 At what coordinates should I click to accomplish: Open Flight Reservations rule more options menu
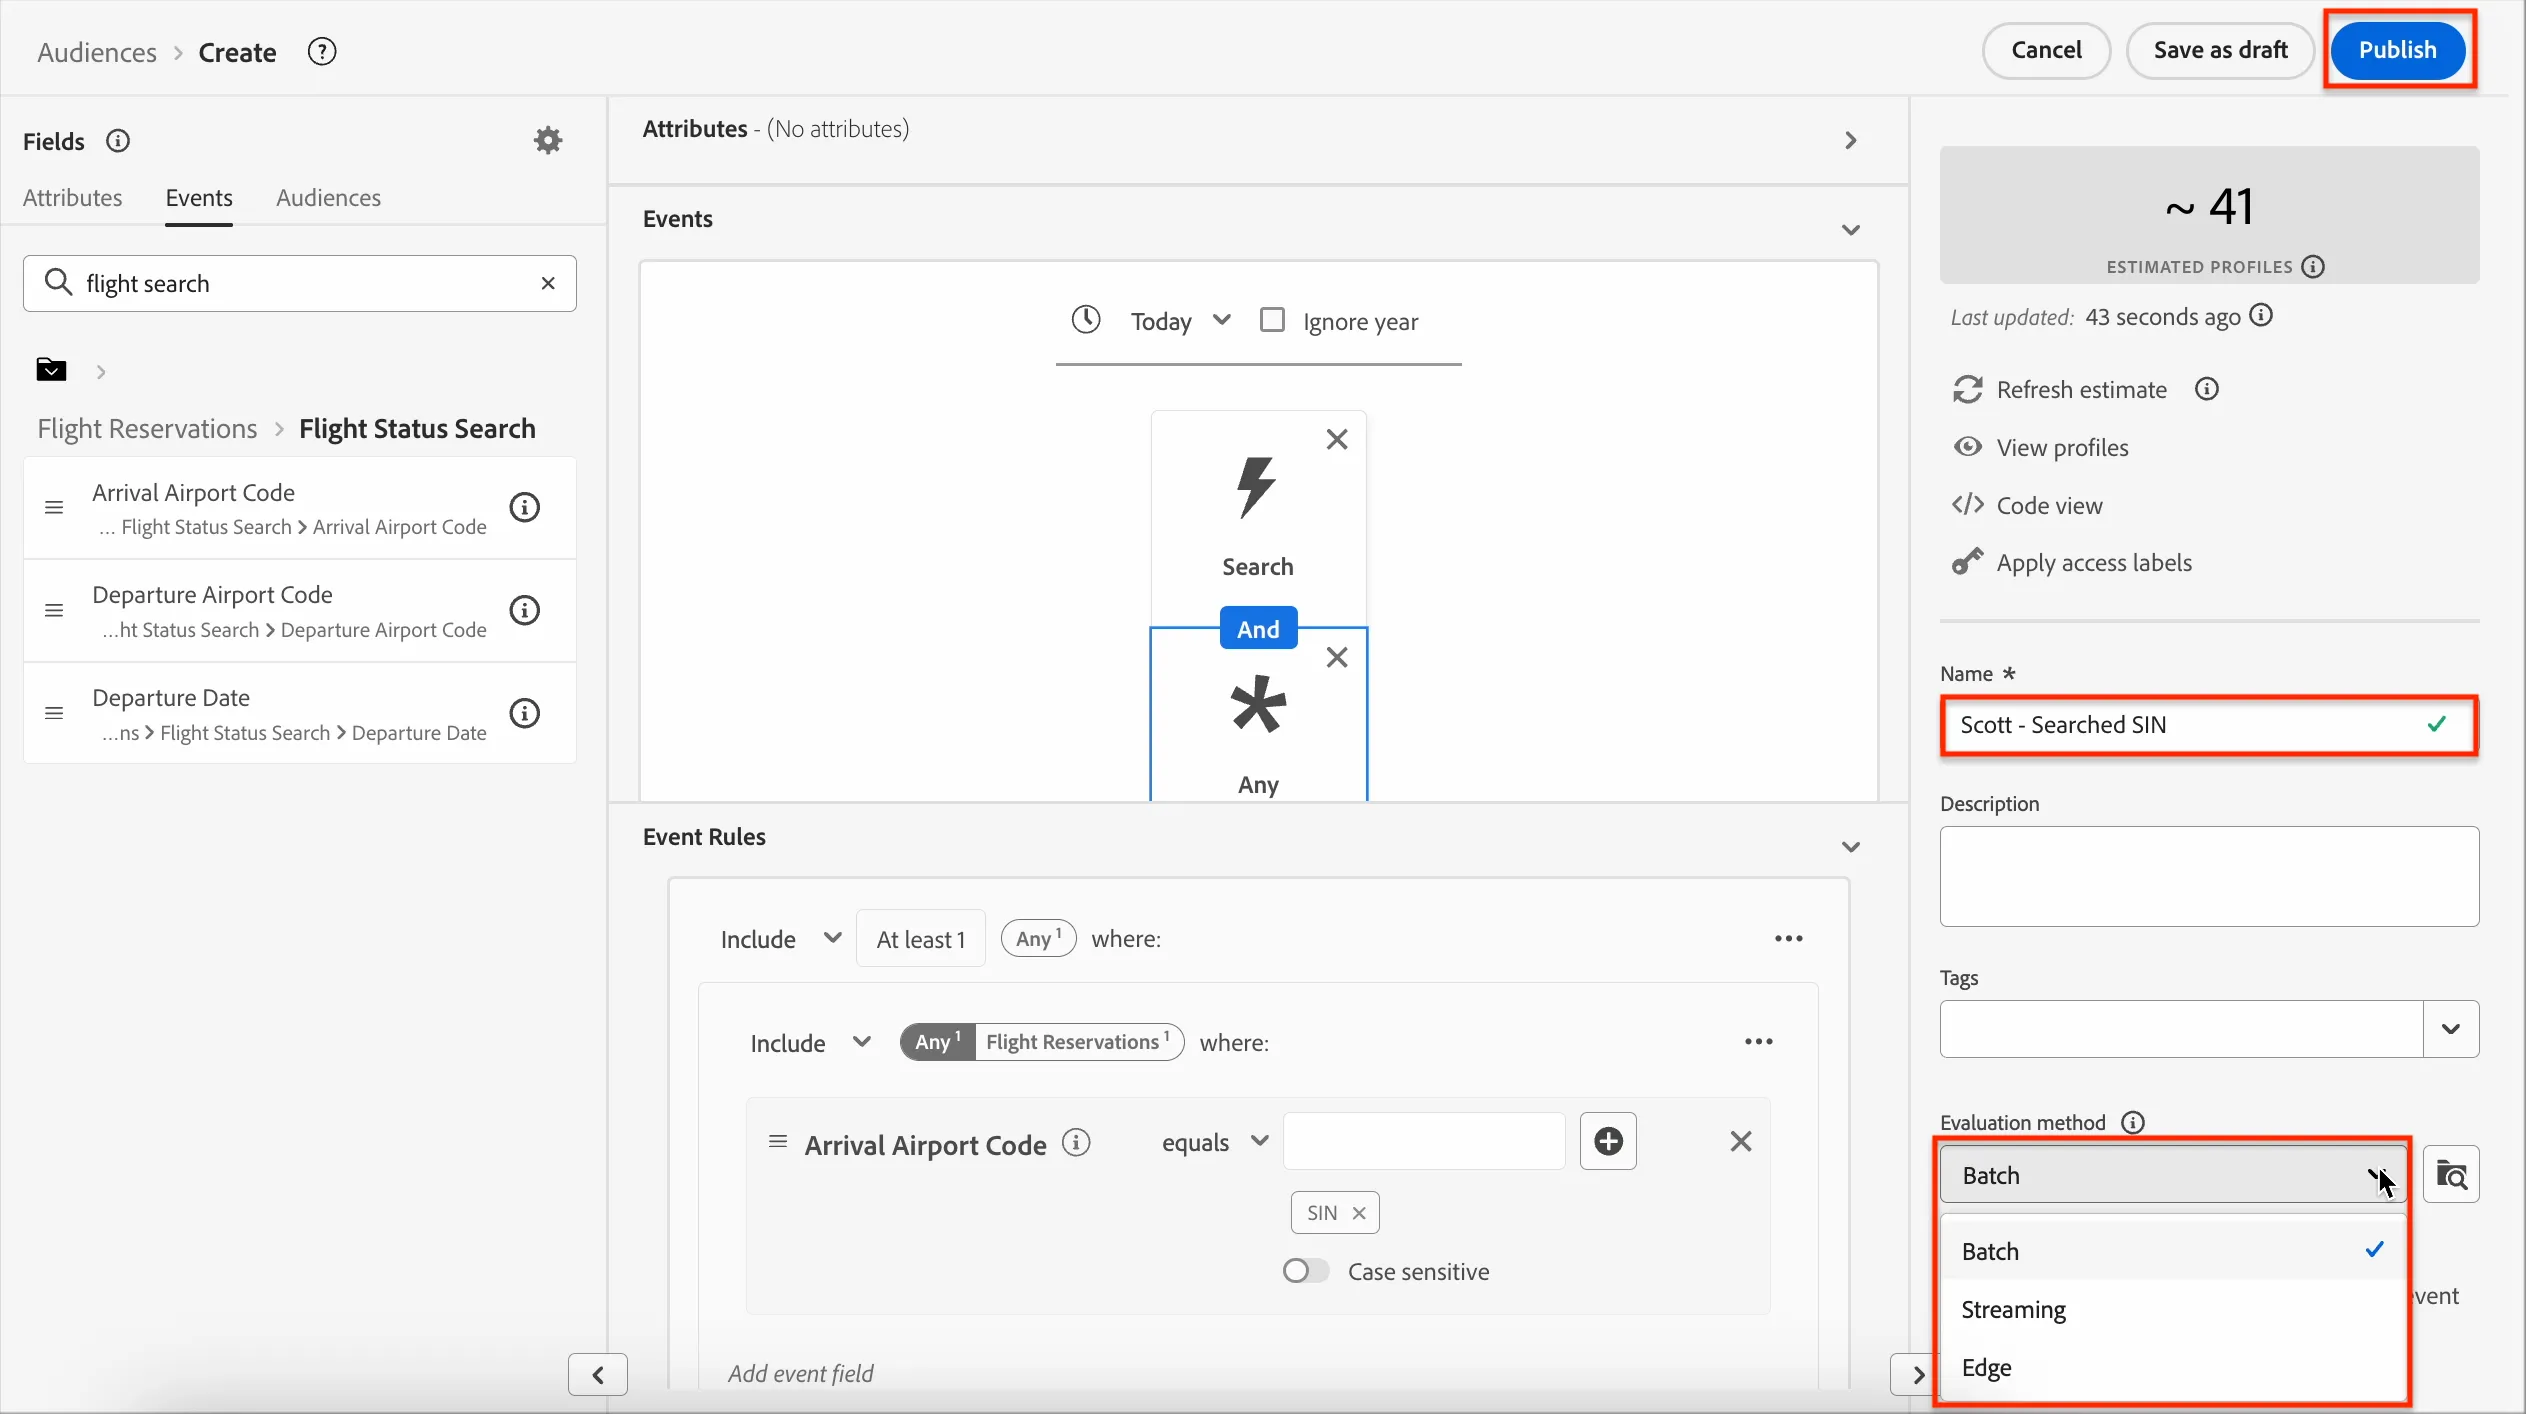1759,1042
